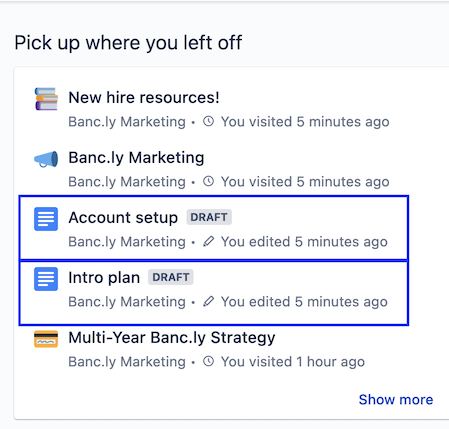Open the New hire resources! page

click(144, 98)
